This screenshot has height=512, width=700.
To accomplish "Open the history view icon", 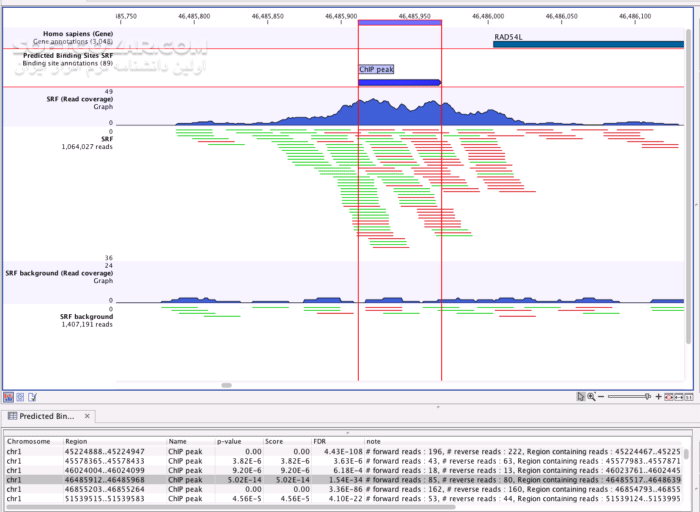I will (21, 397).
